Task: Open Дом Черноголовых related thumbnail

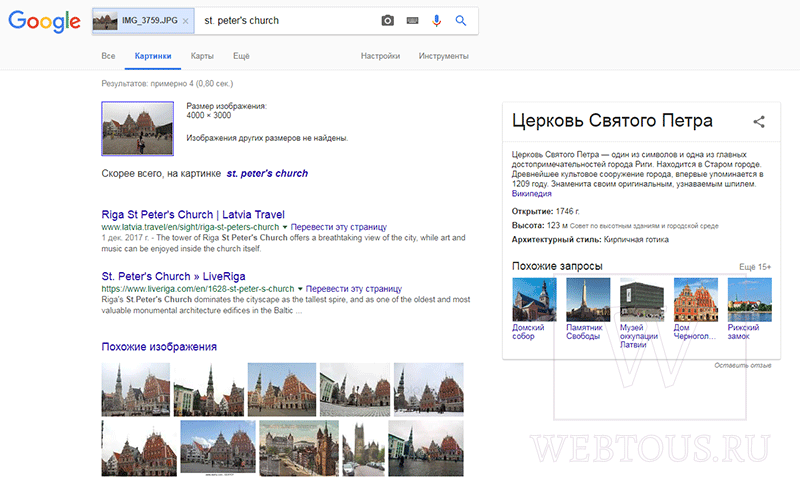Action: click(x=696, y=299)
